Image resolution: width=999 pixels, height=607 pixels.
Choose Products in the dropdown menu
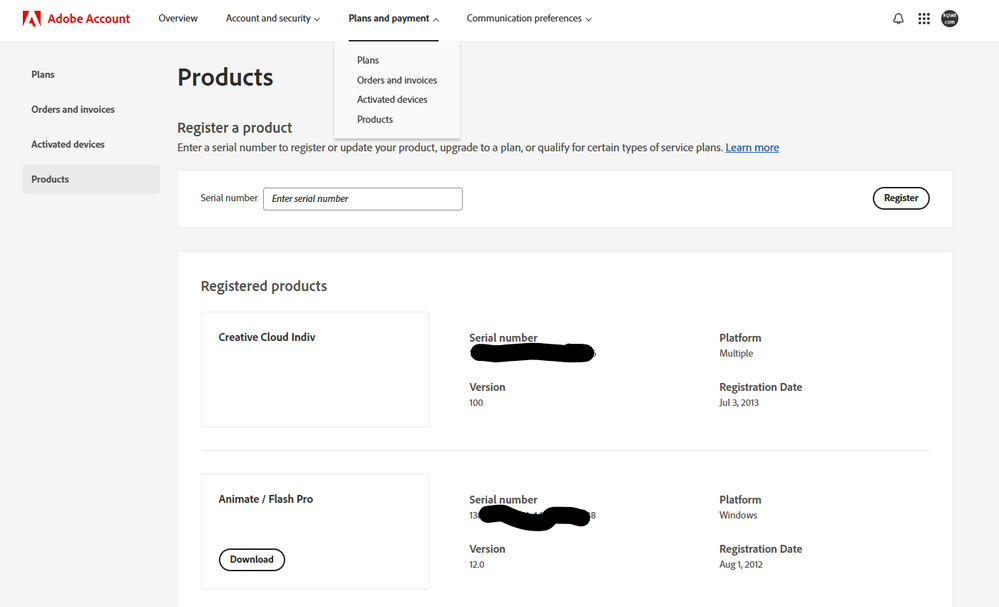[x=375, y=119]
